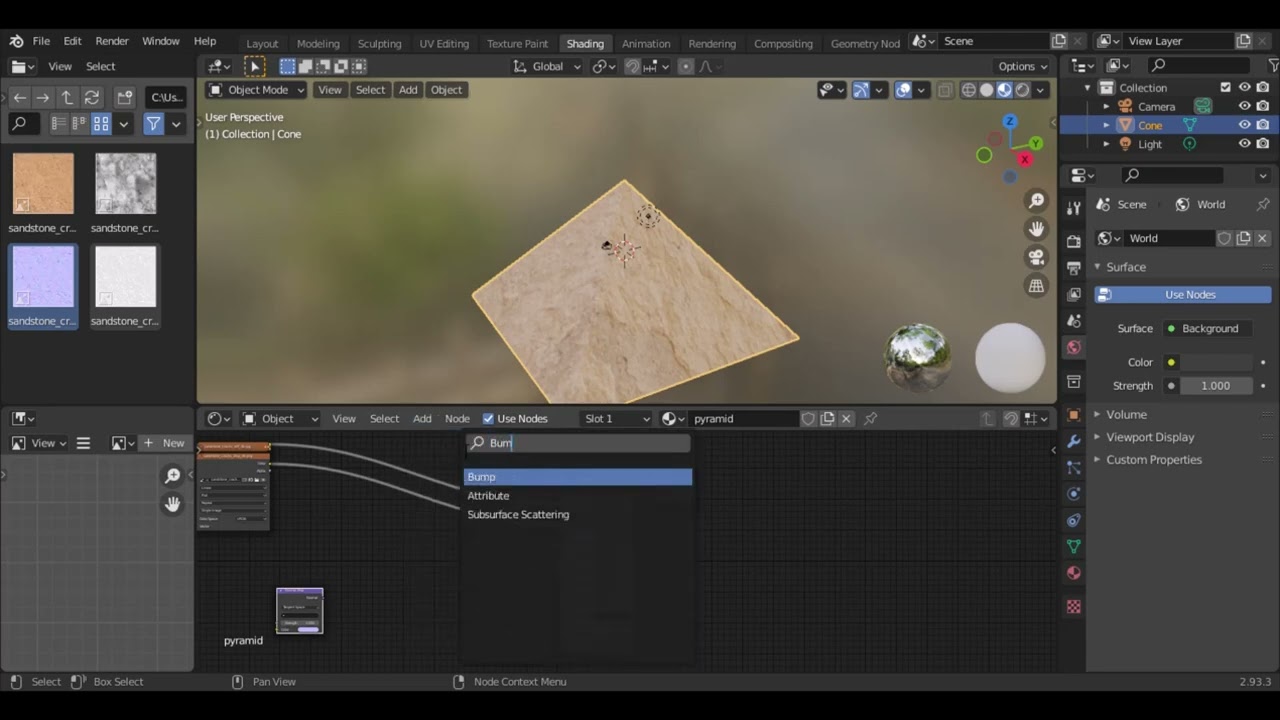Open the Modifiers wrench properties tab
Image resolution: width=1280 pixels, height=720 pixels.
pos(1074,441)
